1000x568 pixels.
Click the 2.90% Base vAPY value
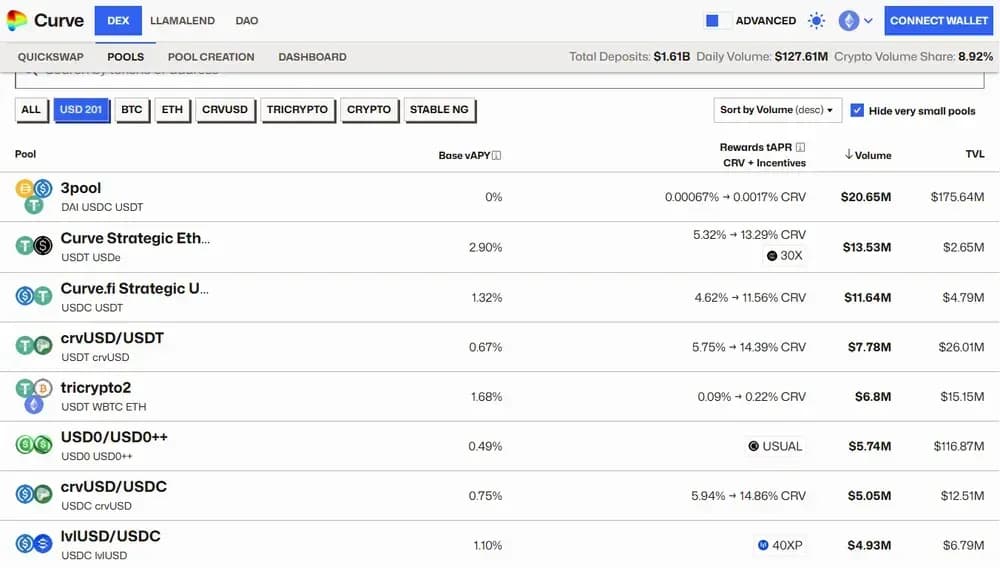[485, 247]
